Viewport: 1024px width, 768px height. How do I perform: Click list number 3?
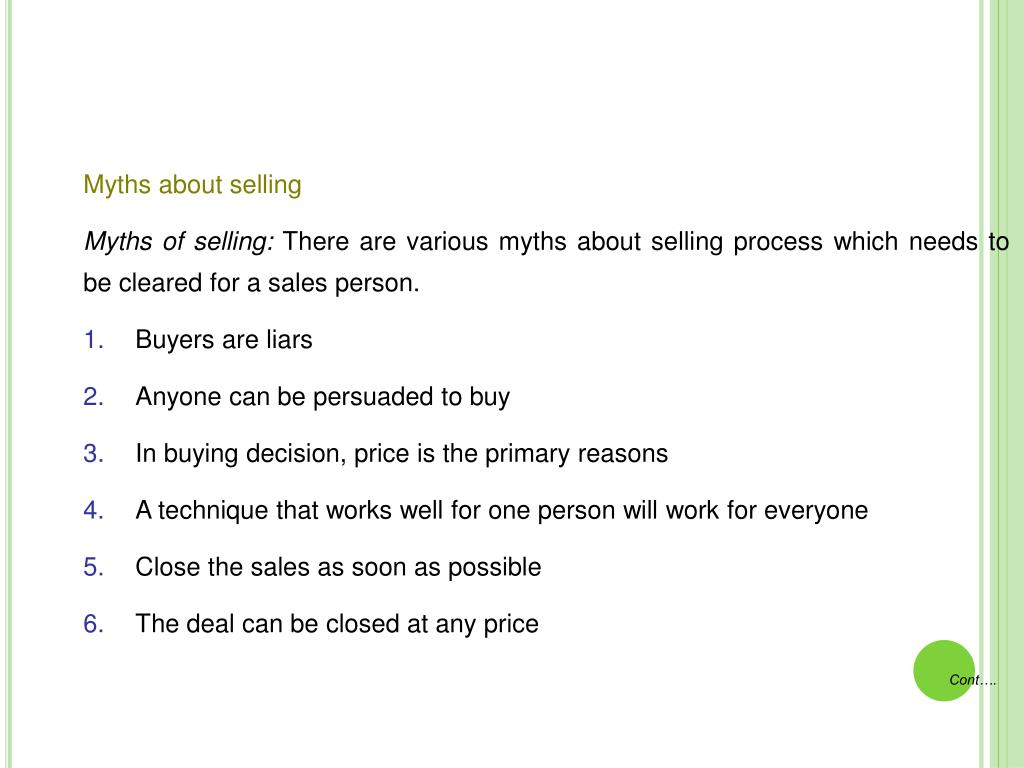tap(94, 454)
